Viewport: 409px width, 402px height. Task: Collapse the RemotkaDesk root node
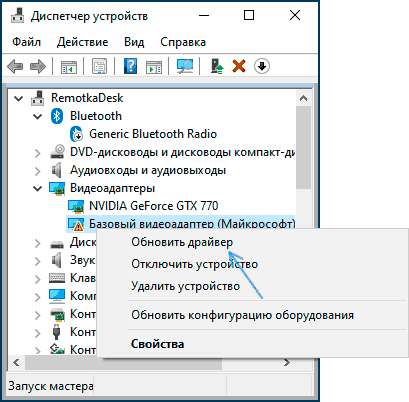click(19, 98)
